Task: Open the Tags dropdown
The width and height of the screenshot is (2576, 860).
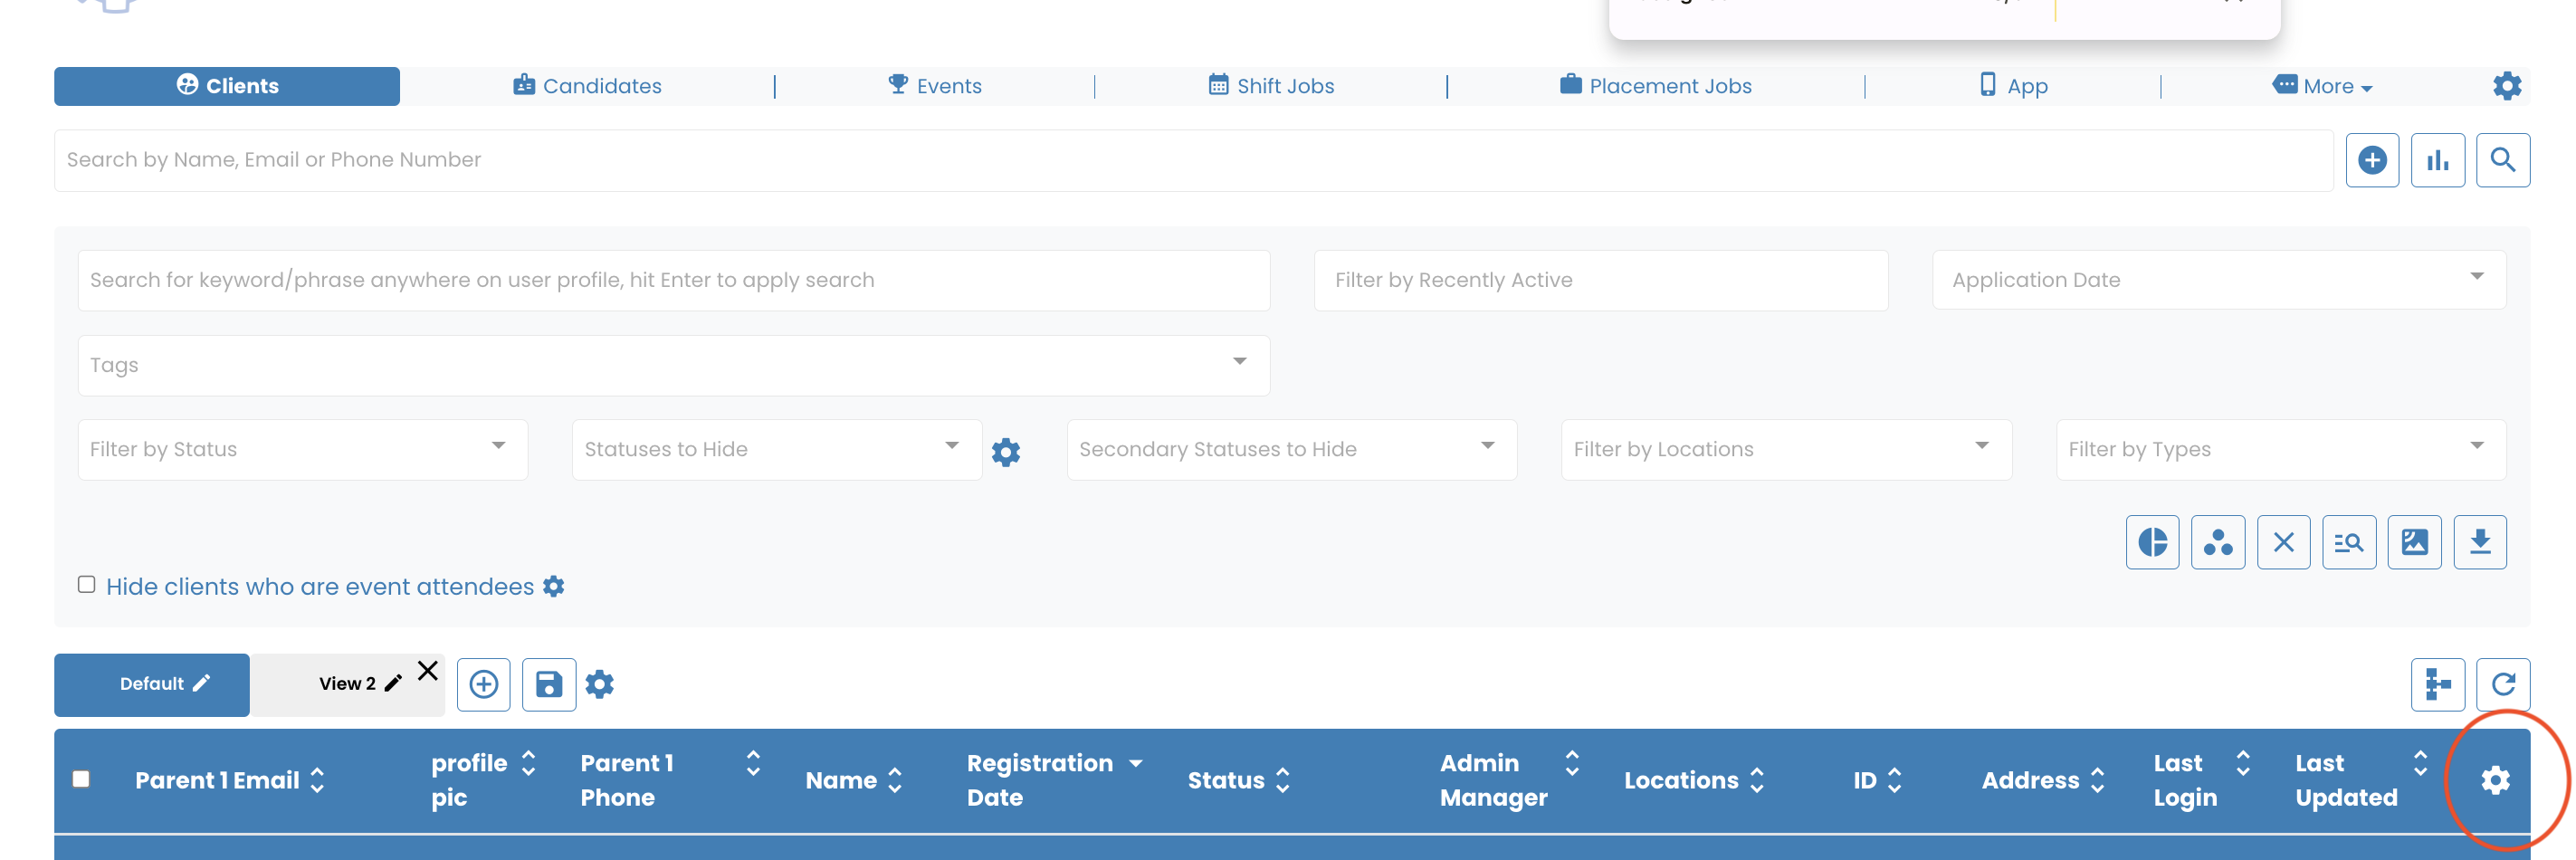Action: click(x=673, y=365)
